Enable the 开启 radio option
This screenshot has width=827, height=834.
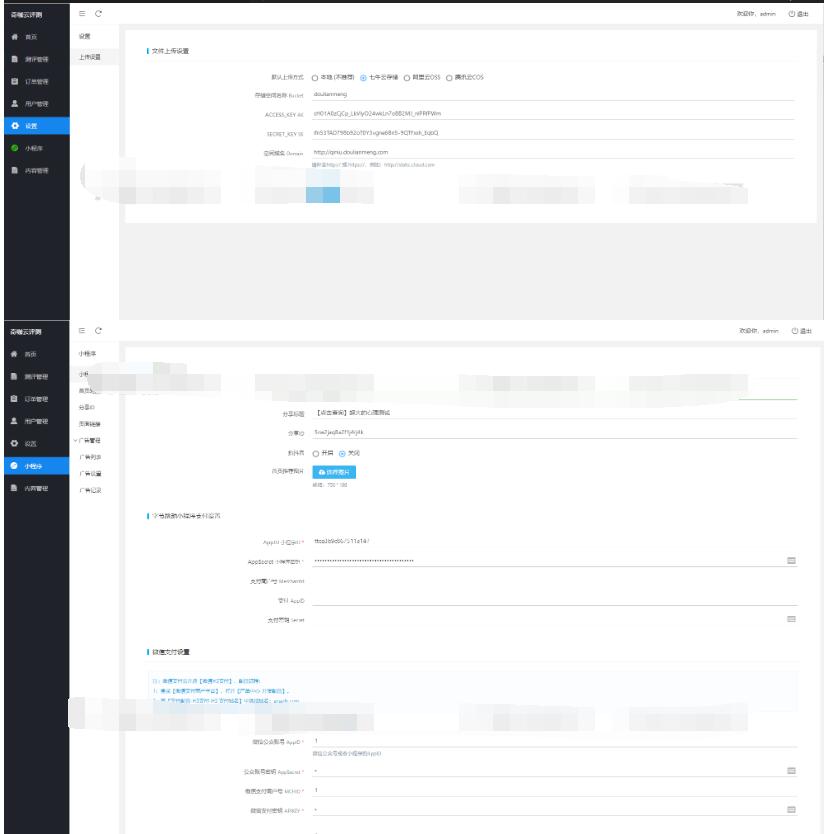316,453
